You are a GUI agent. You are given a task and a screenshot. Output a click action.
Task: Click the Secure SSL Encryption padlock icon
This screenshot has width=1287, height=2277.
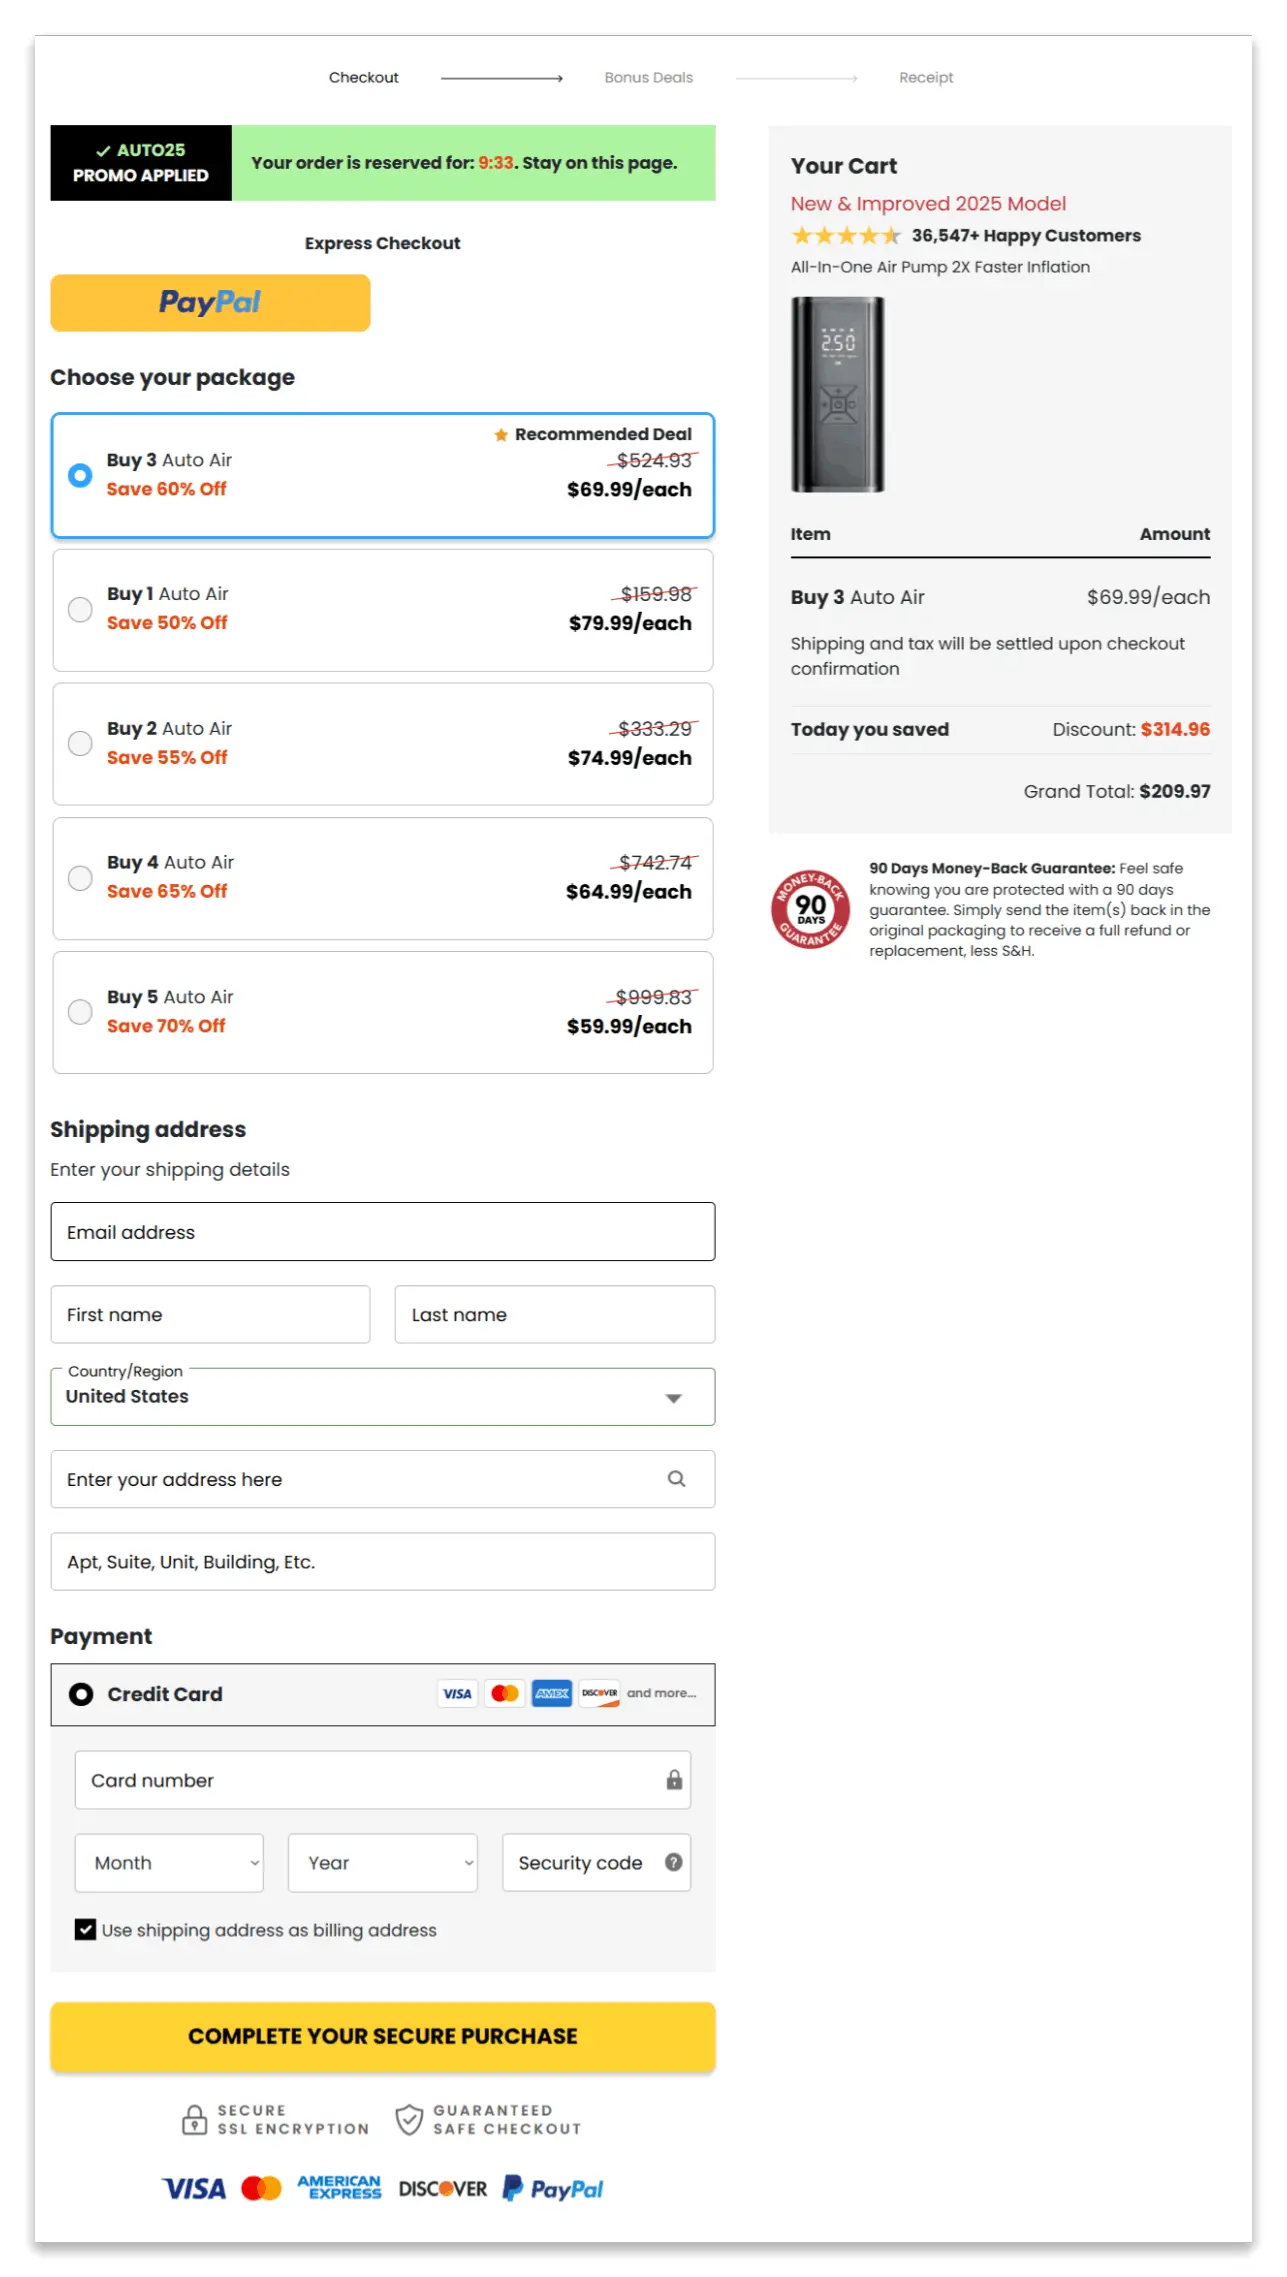pyautogui.click(x=194, y=2119)
